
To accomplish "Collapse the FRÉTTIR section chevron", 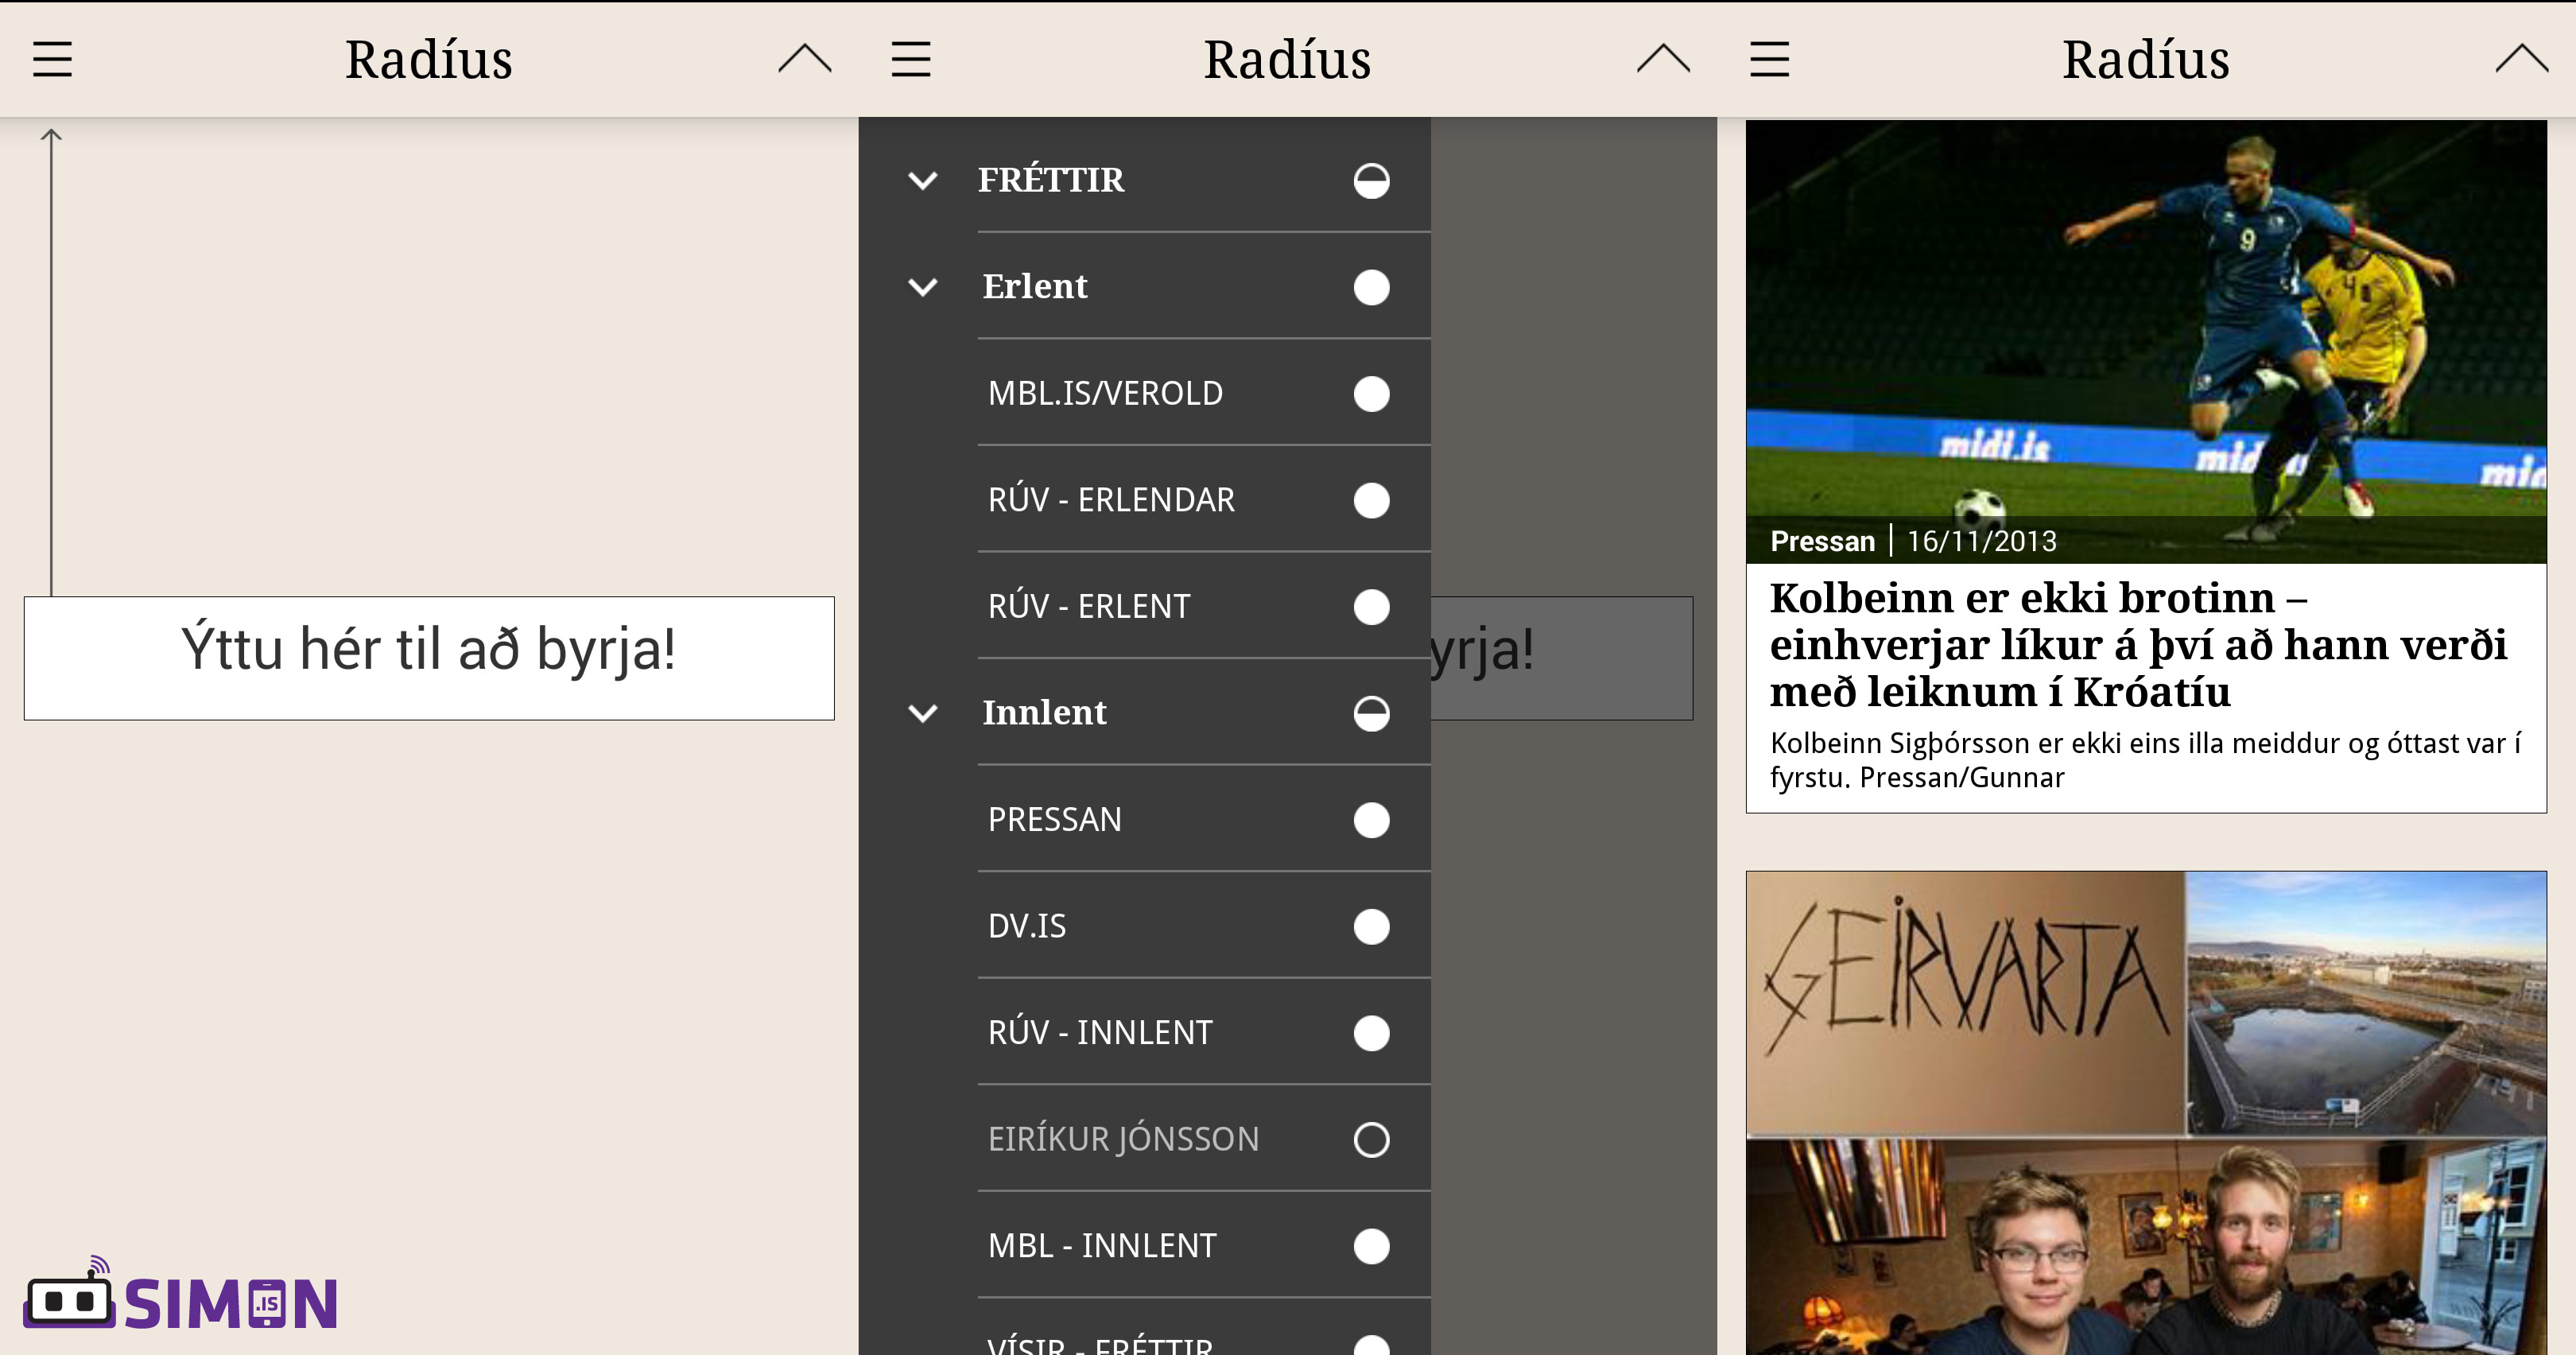I will [x=922, y=181].
